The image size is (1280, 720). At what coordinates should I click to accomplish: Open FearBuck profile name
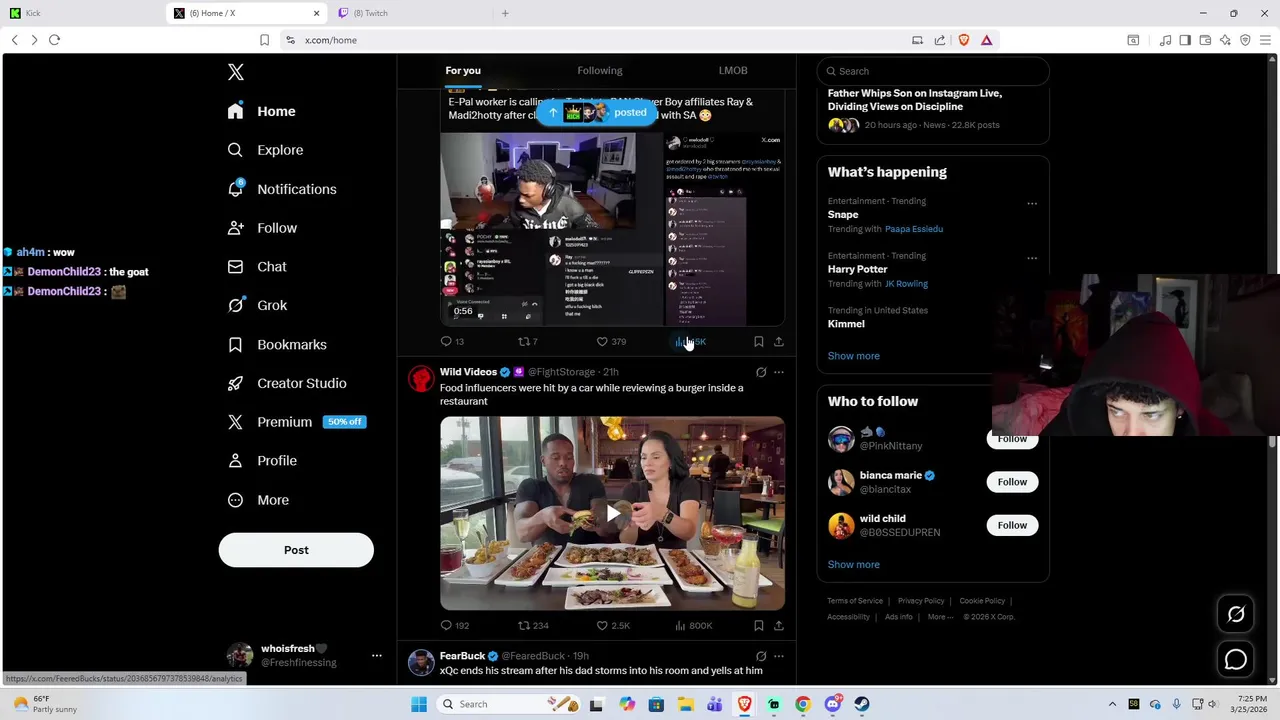[462, 656]
